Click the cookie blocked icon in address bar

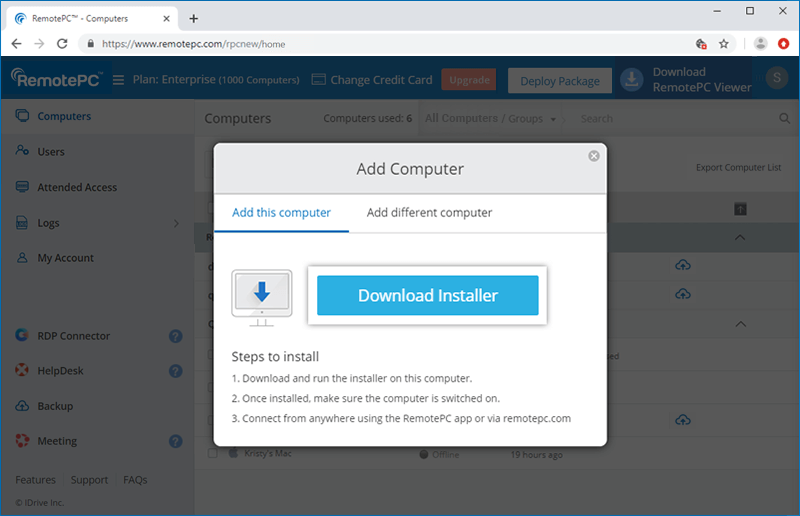point(701,44)
